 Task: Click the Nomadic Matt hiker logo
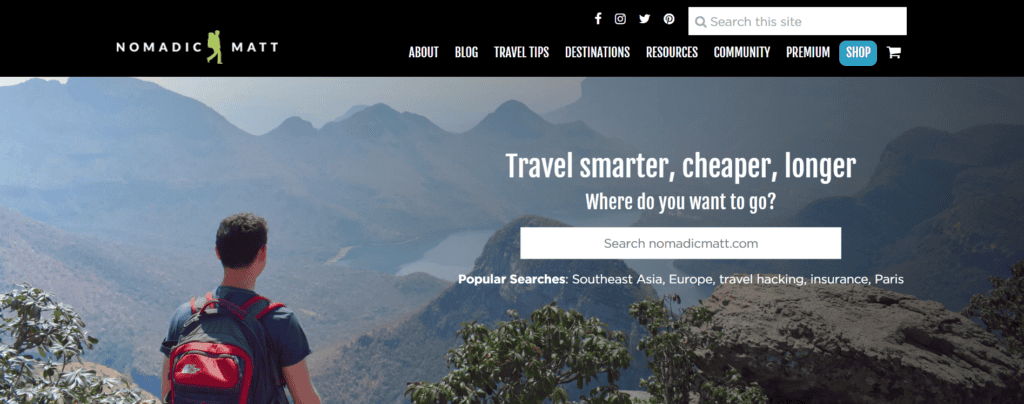(197, 47)
